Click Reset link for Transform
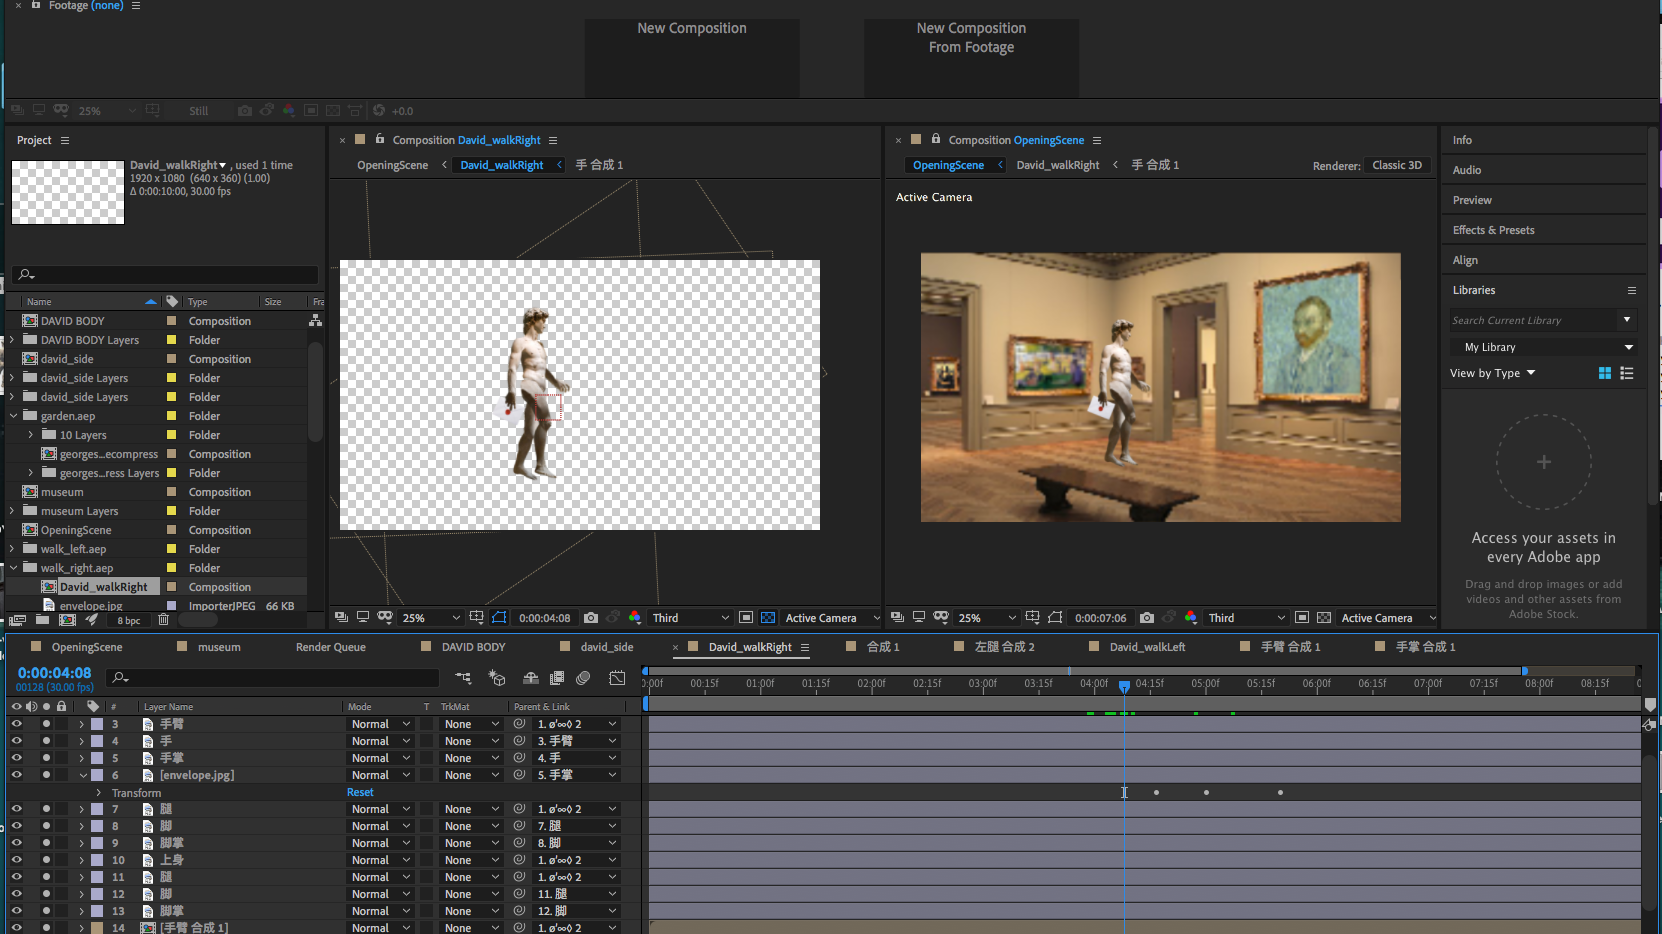Screen dimensions: 1662x934 pyautogui.click(x=360, y=792)
